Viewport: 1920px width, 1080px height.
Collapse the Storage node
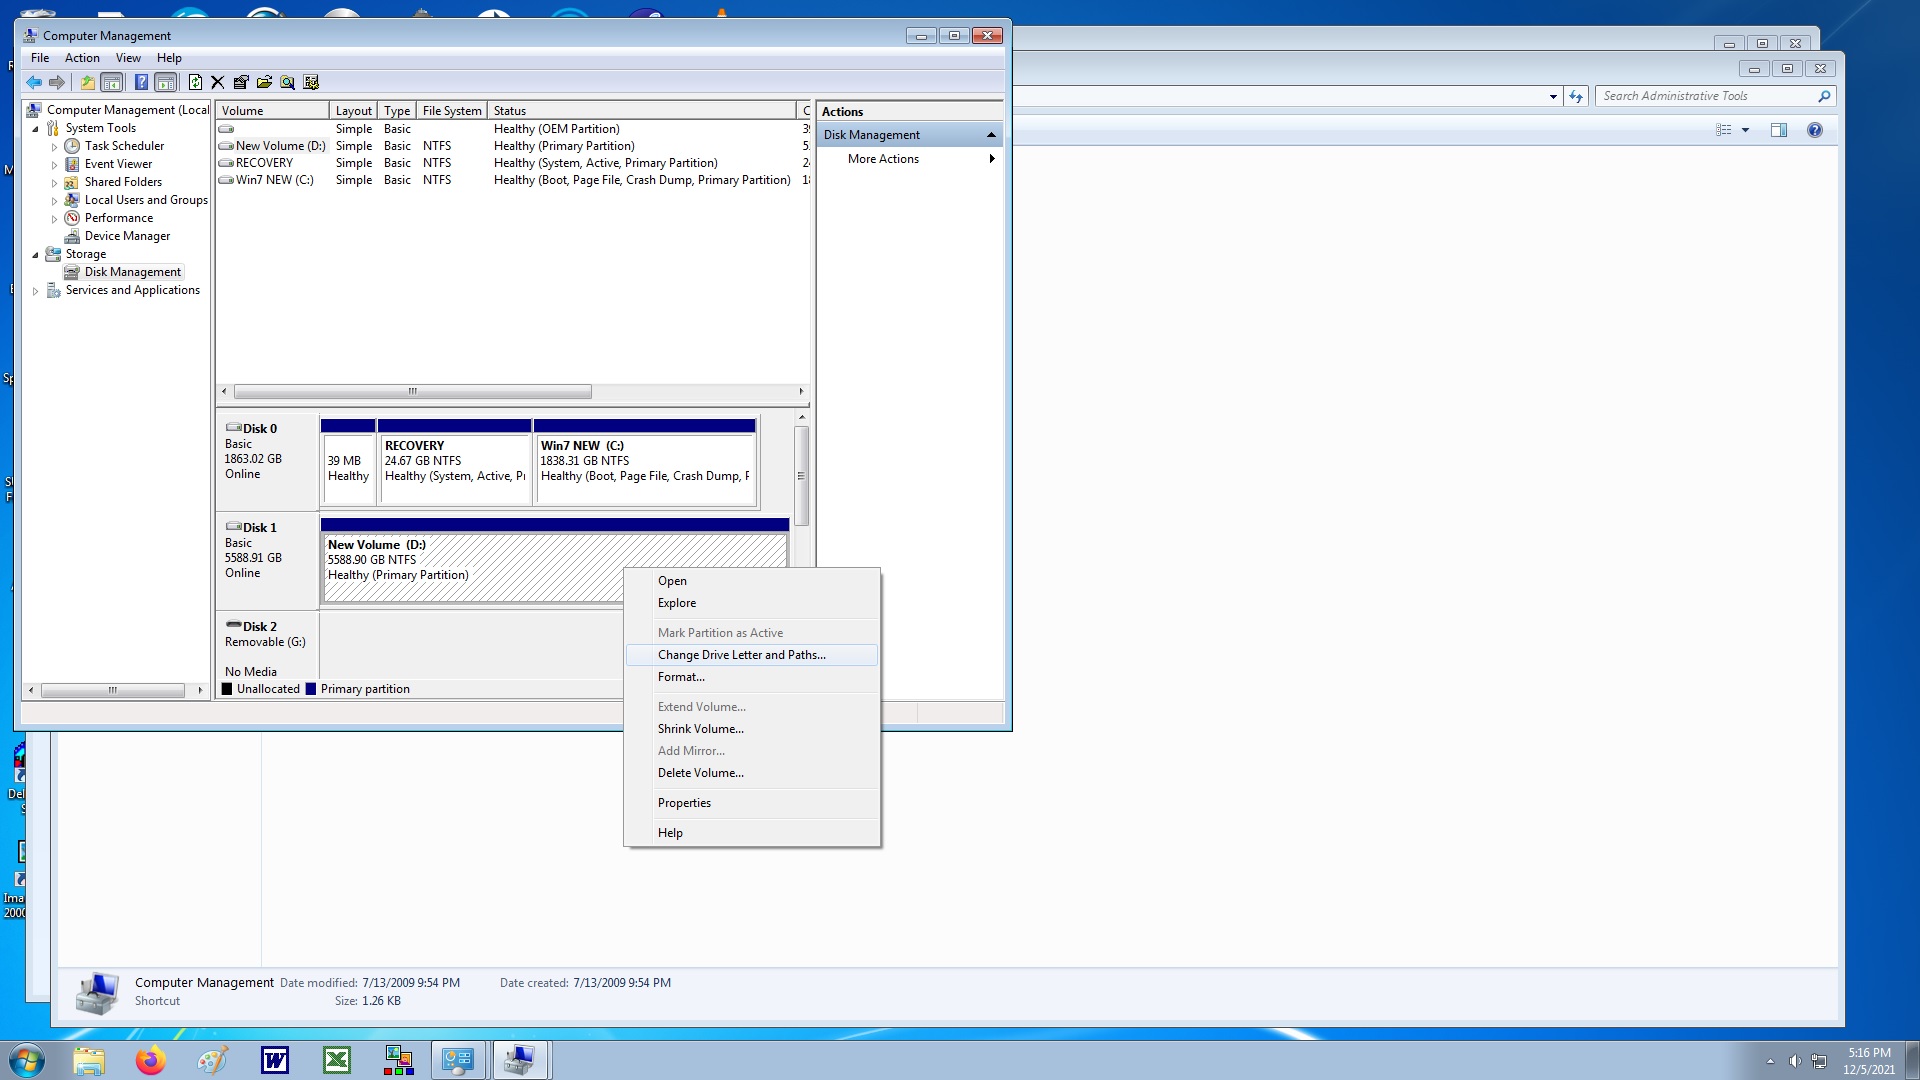tap(35, 255)
